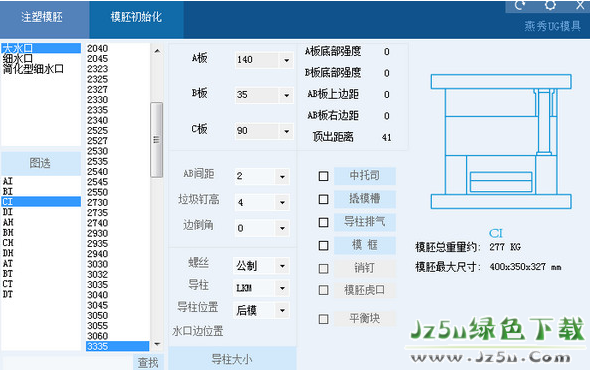Open AB间距 dropdown
Screen dimensions: 591x370
pos(282,176)
